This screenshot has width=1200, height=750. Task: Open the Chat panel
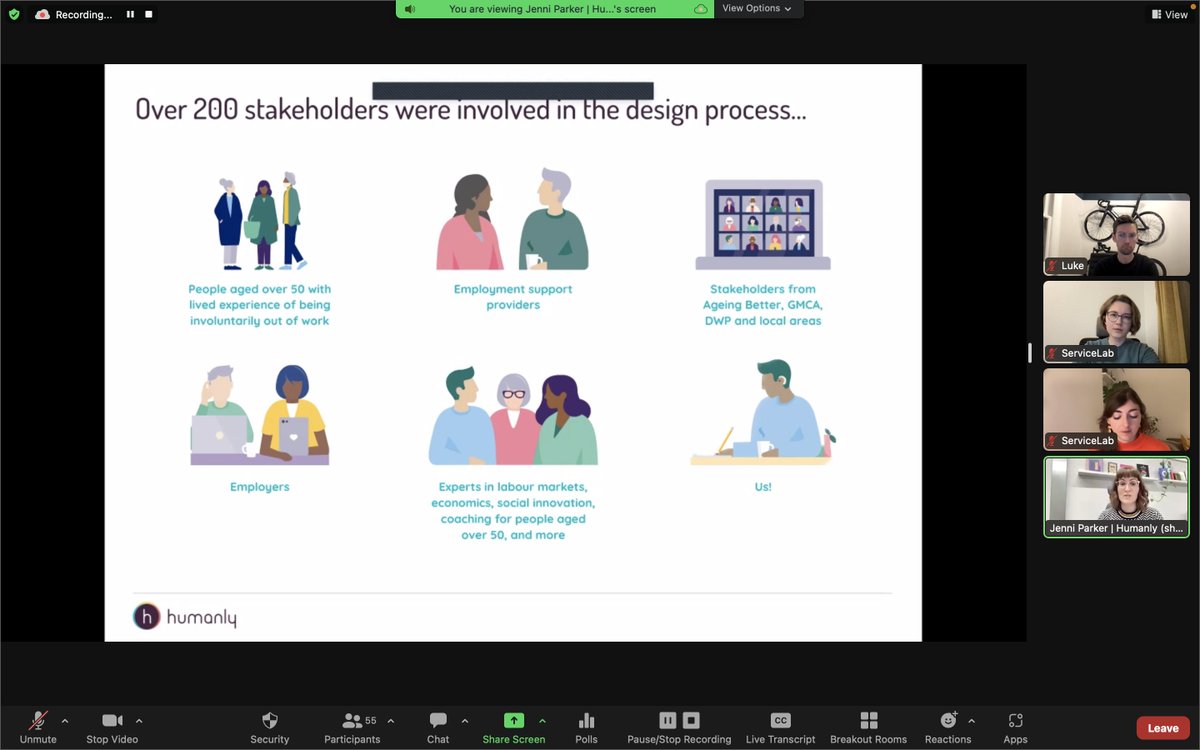click(437, 727)
